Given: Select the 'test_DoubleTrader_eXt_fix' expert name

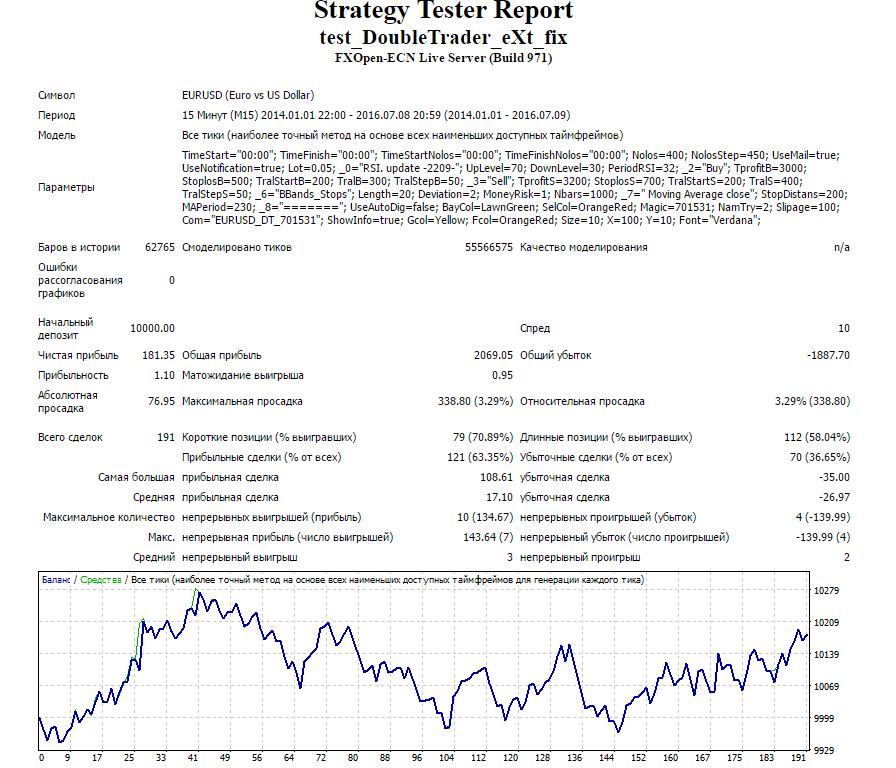Looking at the screenshot, I should (x=443, y=37).
